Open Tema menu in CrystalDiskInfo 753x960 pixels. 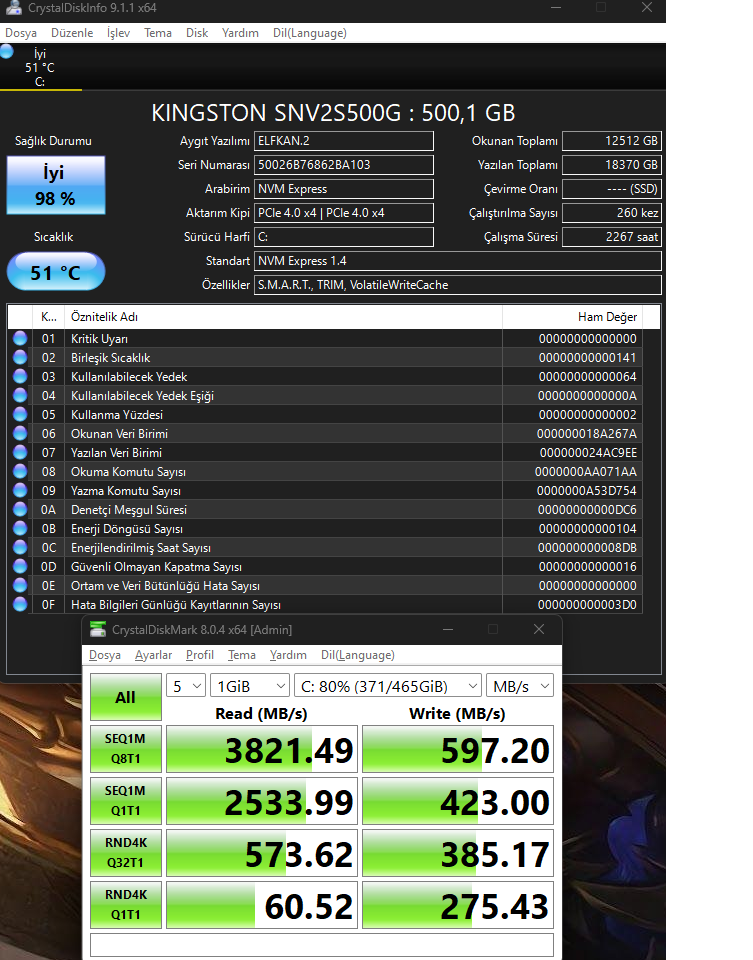157,33
